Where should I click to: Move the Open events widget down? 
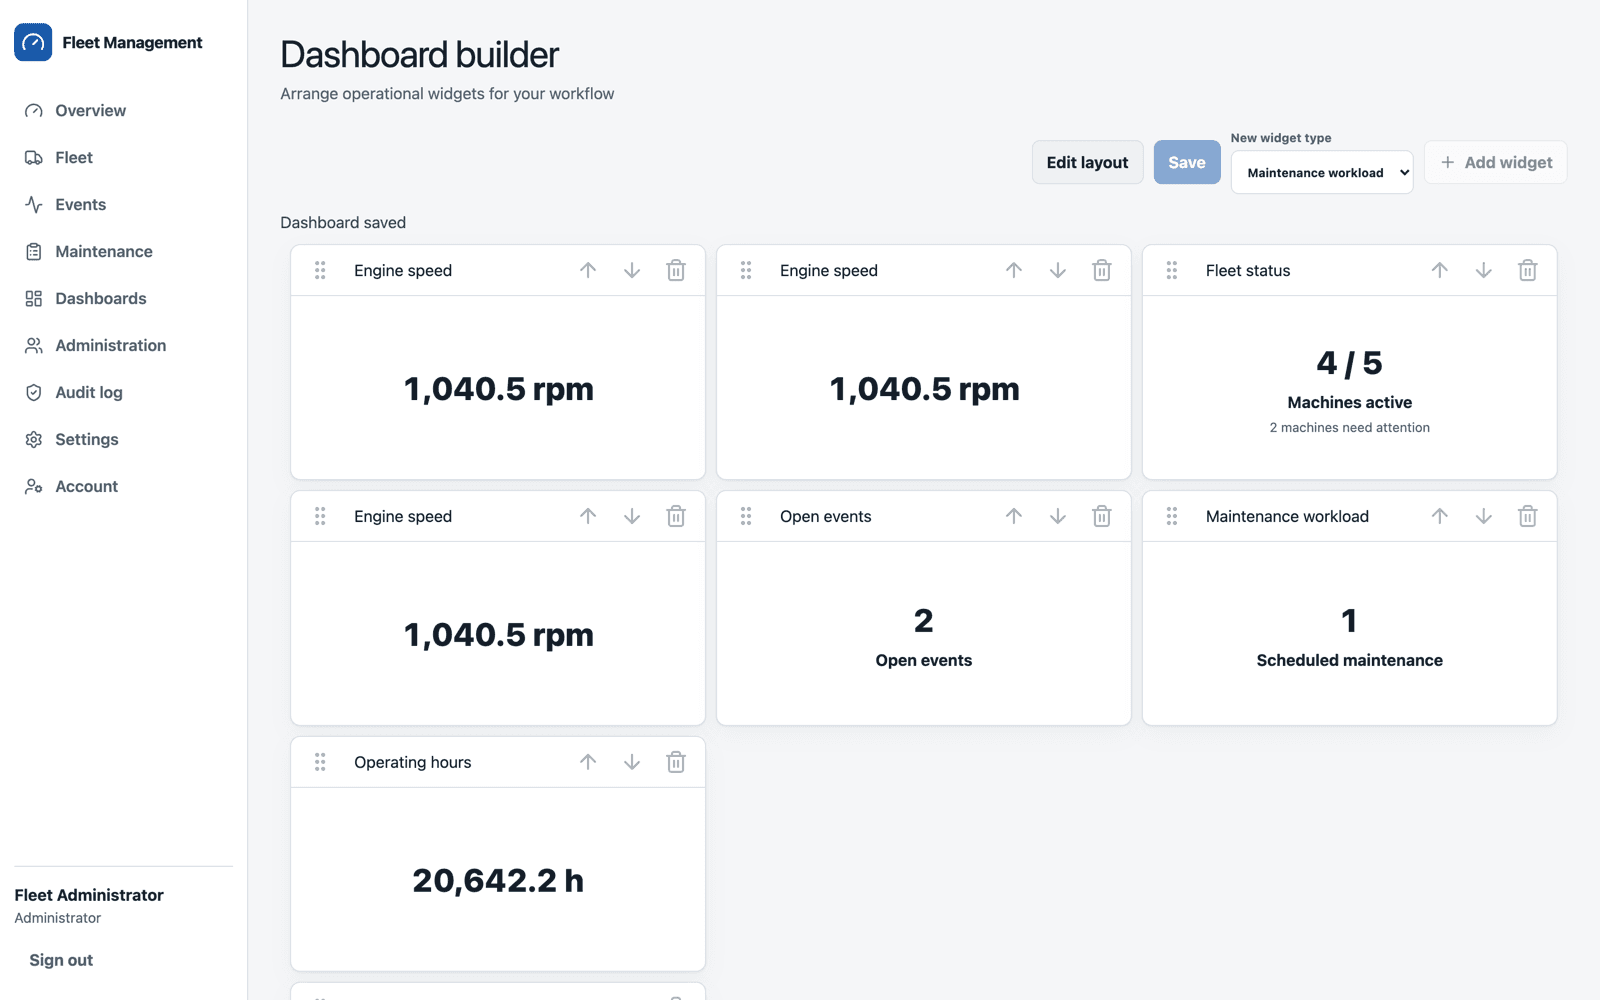(1058, 517)
